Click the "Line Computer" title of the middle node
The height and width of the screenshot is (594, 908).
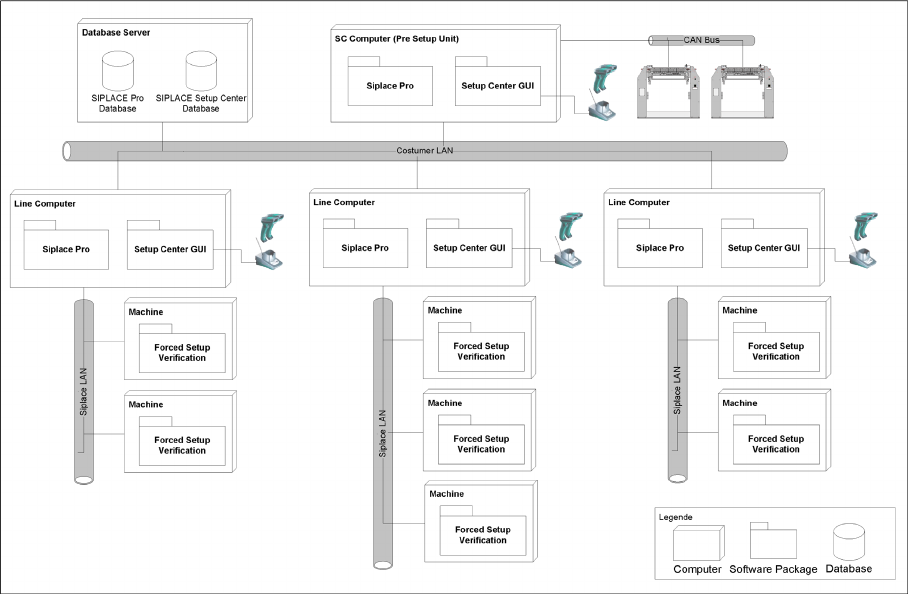(344, 202)
